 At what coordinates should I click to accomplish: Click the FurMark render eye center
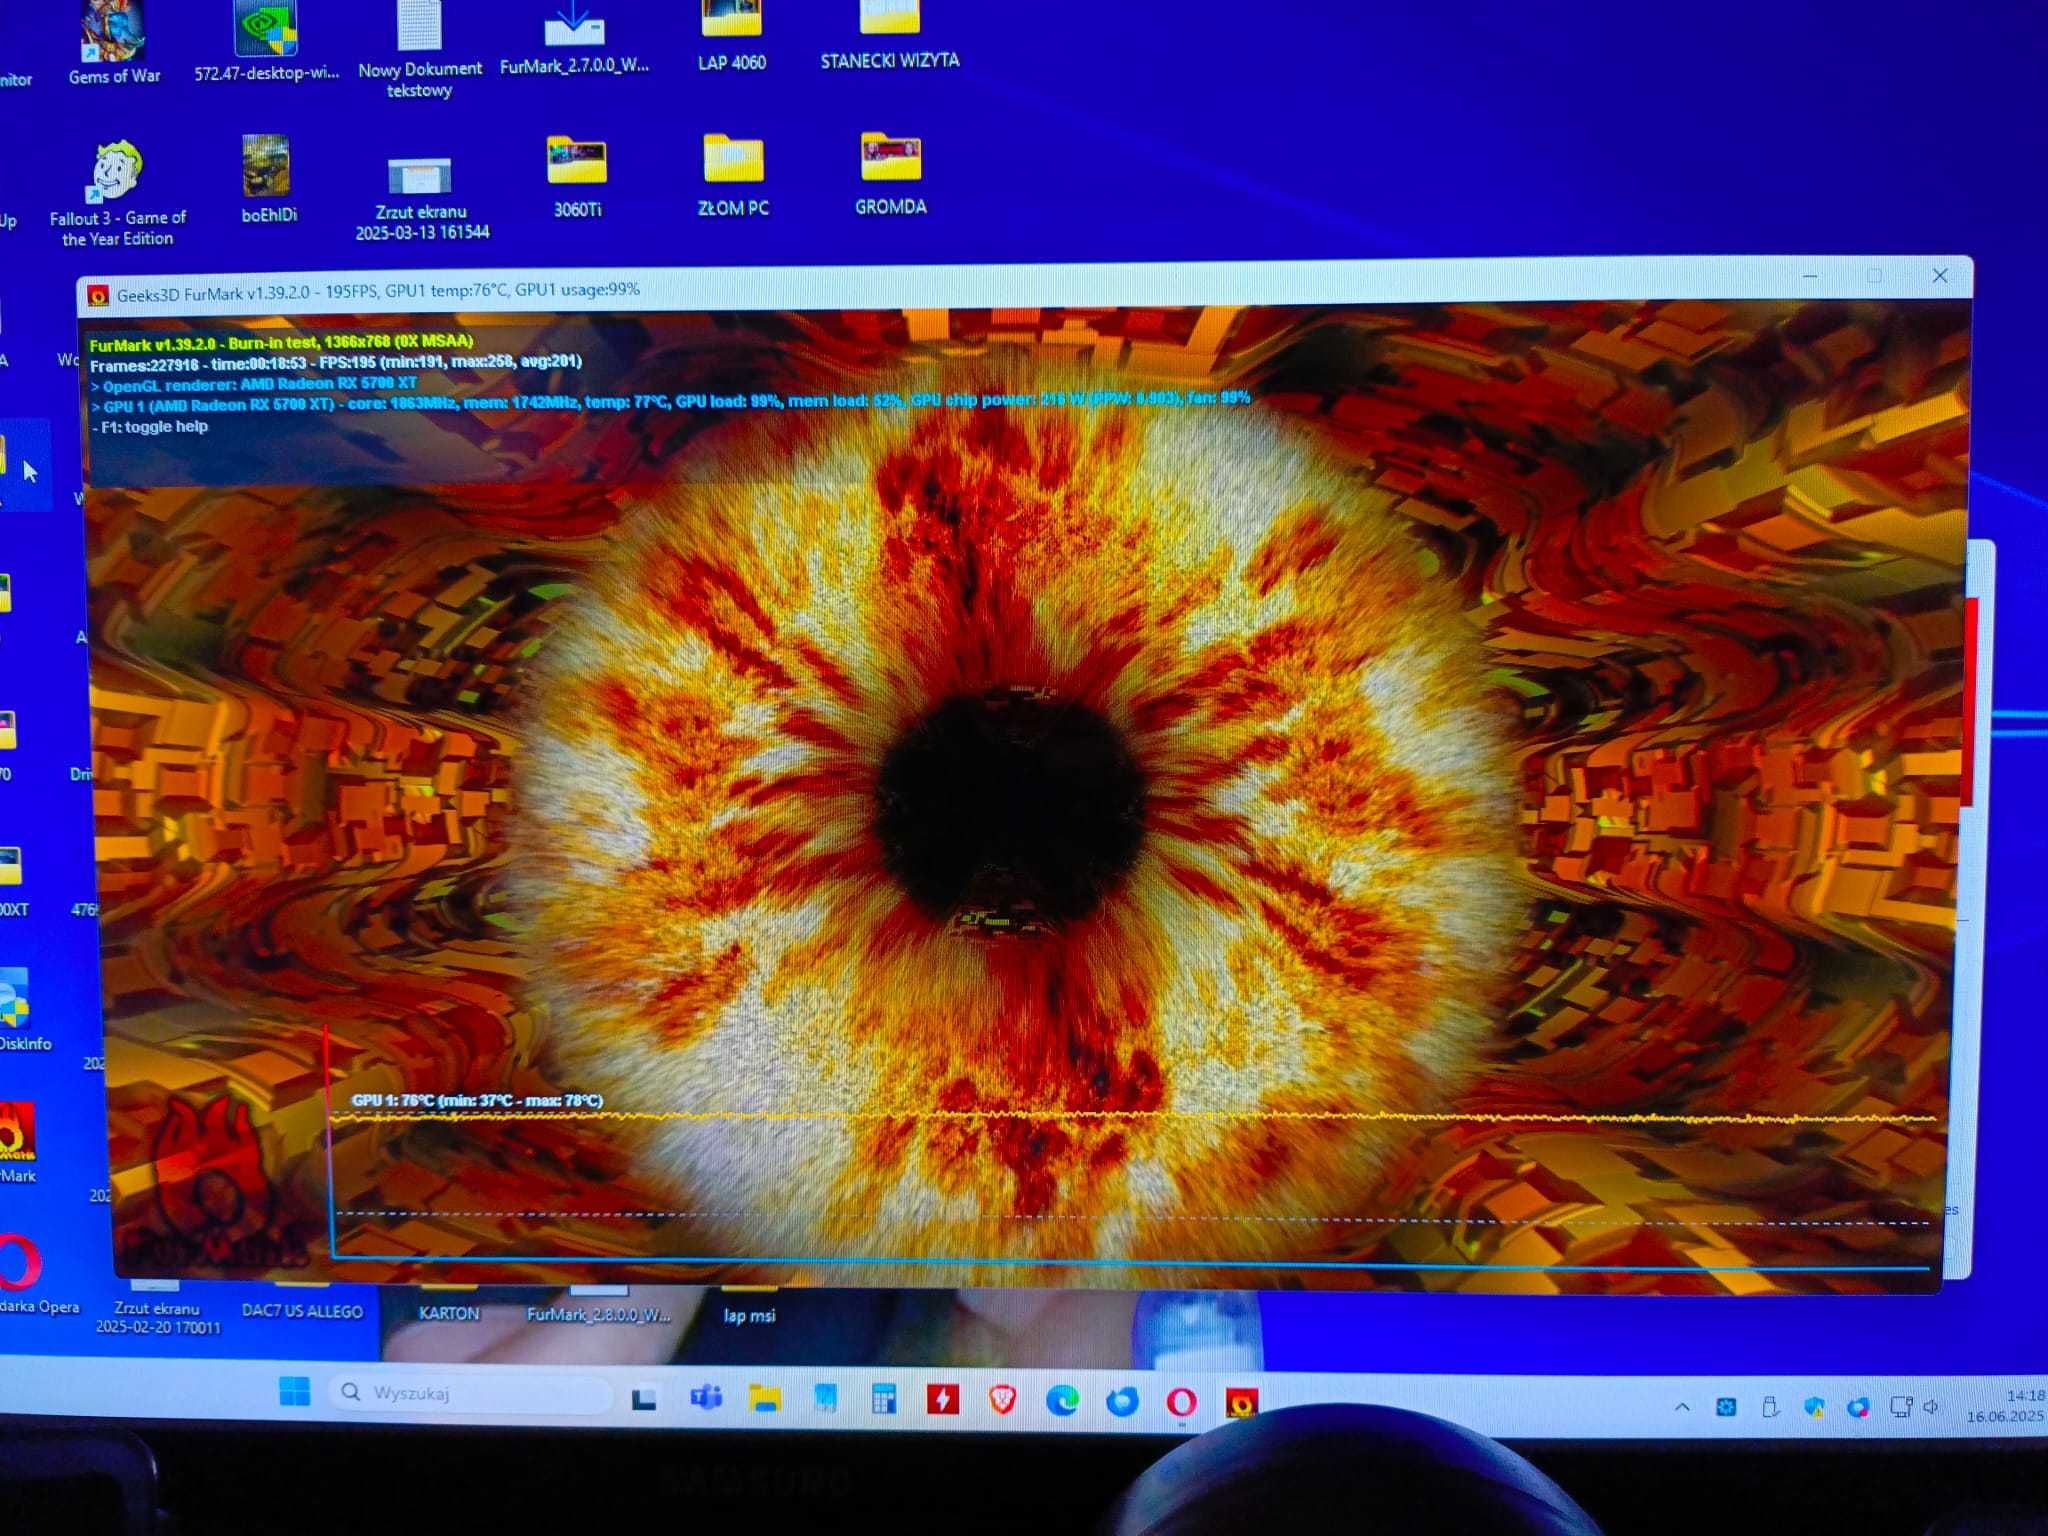tap(1012, 806)
